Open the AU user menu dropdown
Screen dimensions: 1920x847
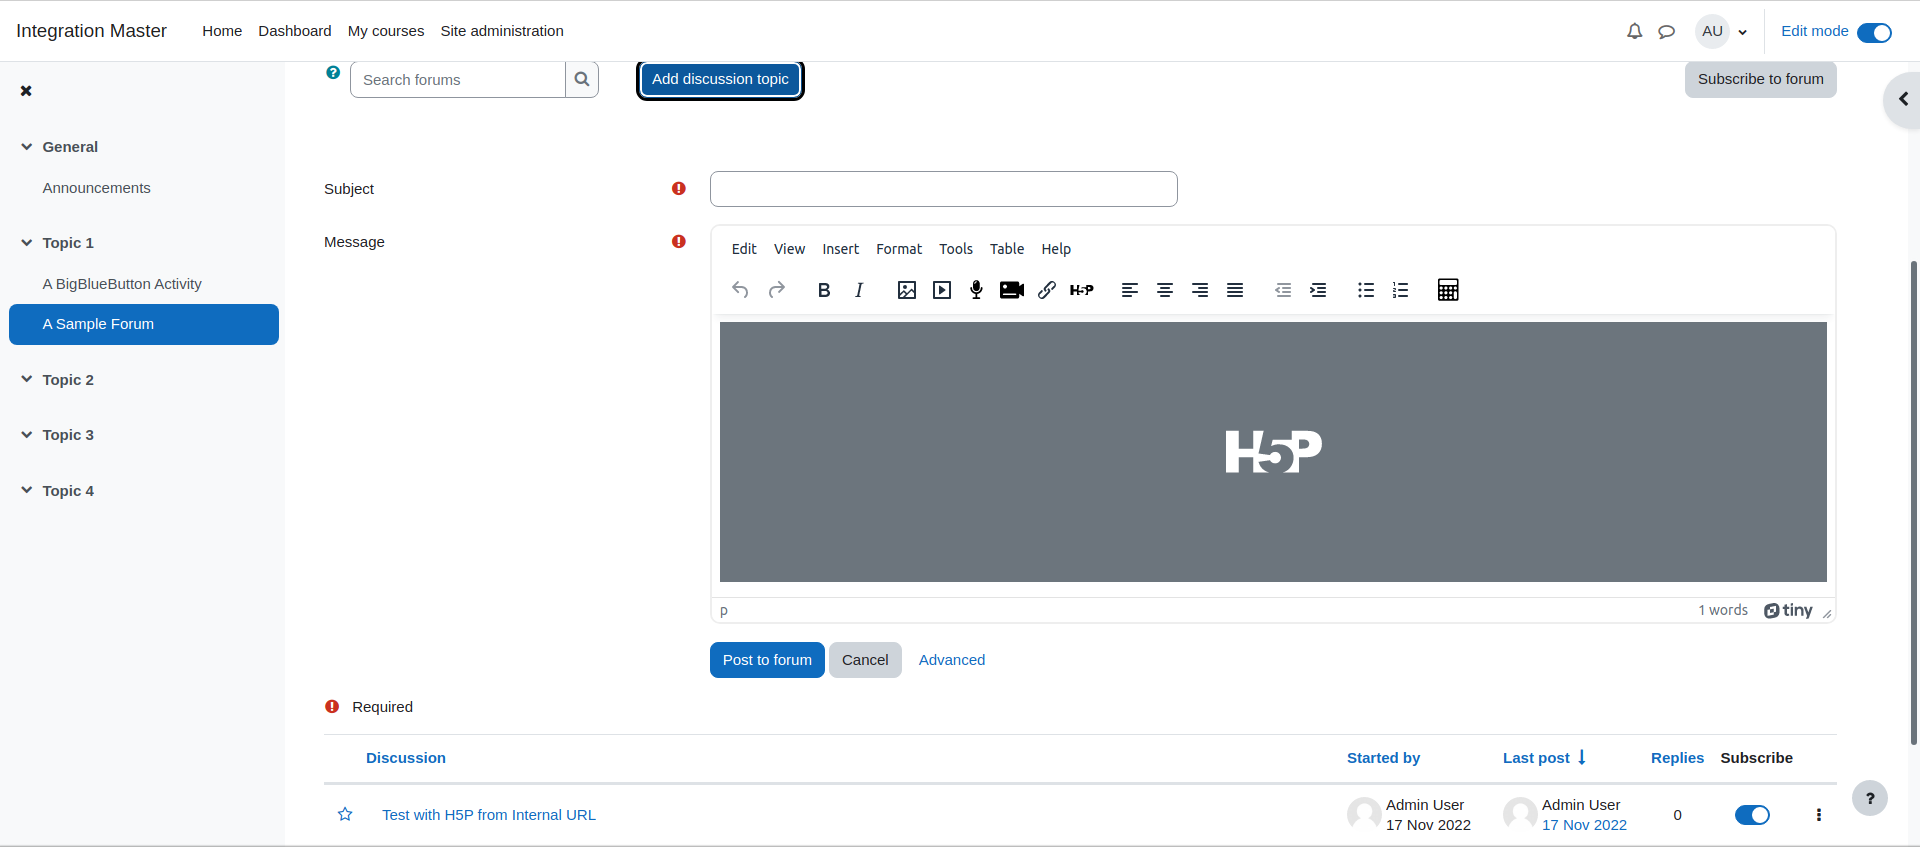coord(1722,31)
